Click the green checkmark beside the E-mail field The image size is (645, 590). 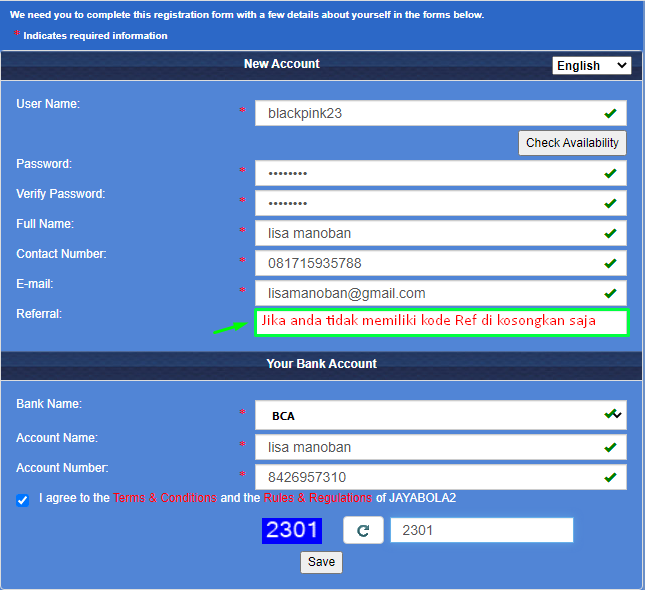click(x=610, y=293)
